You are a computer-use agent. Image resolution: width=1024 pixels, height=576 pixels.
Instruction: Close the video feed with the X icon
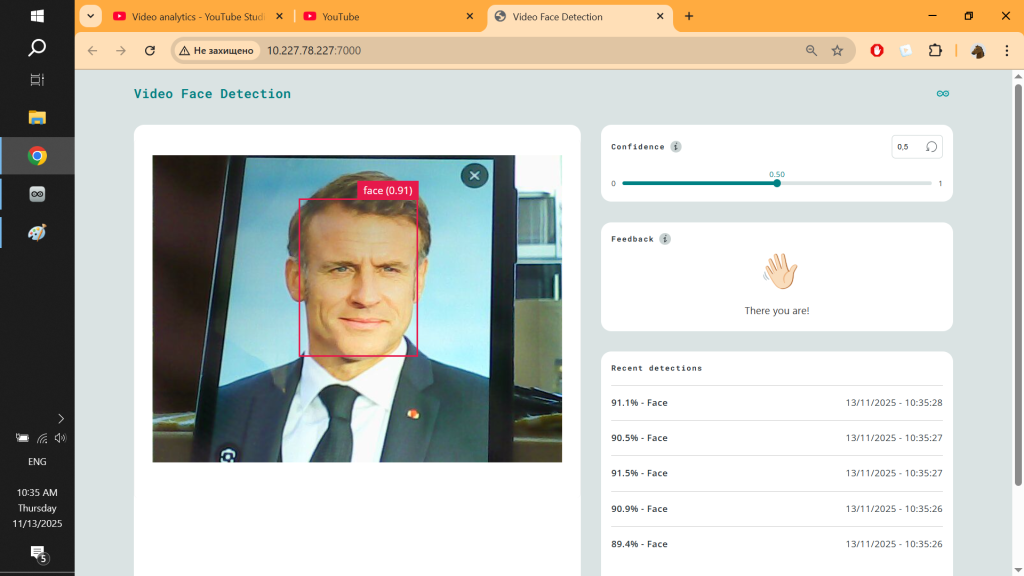(474, 175)
